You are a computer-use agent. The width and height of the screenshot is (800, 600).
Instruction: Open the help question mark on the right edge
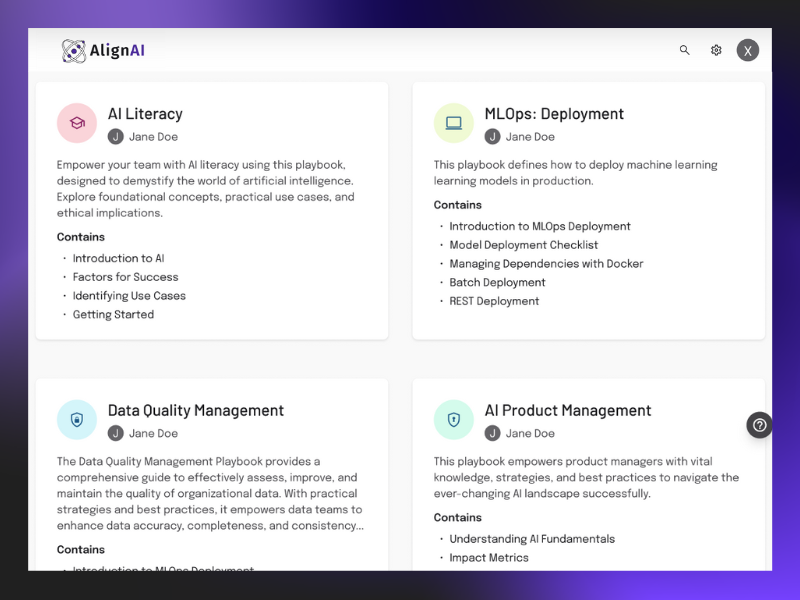coord(760,425)
